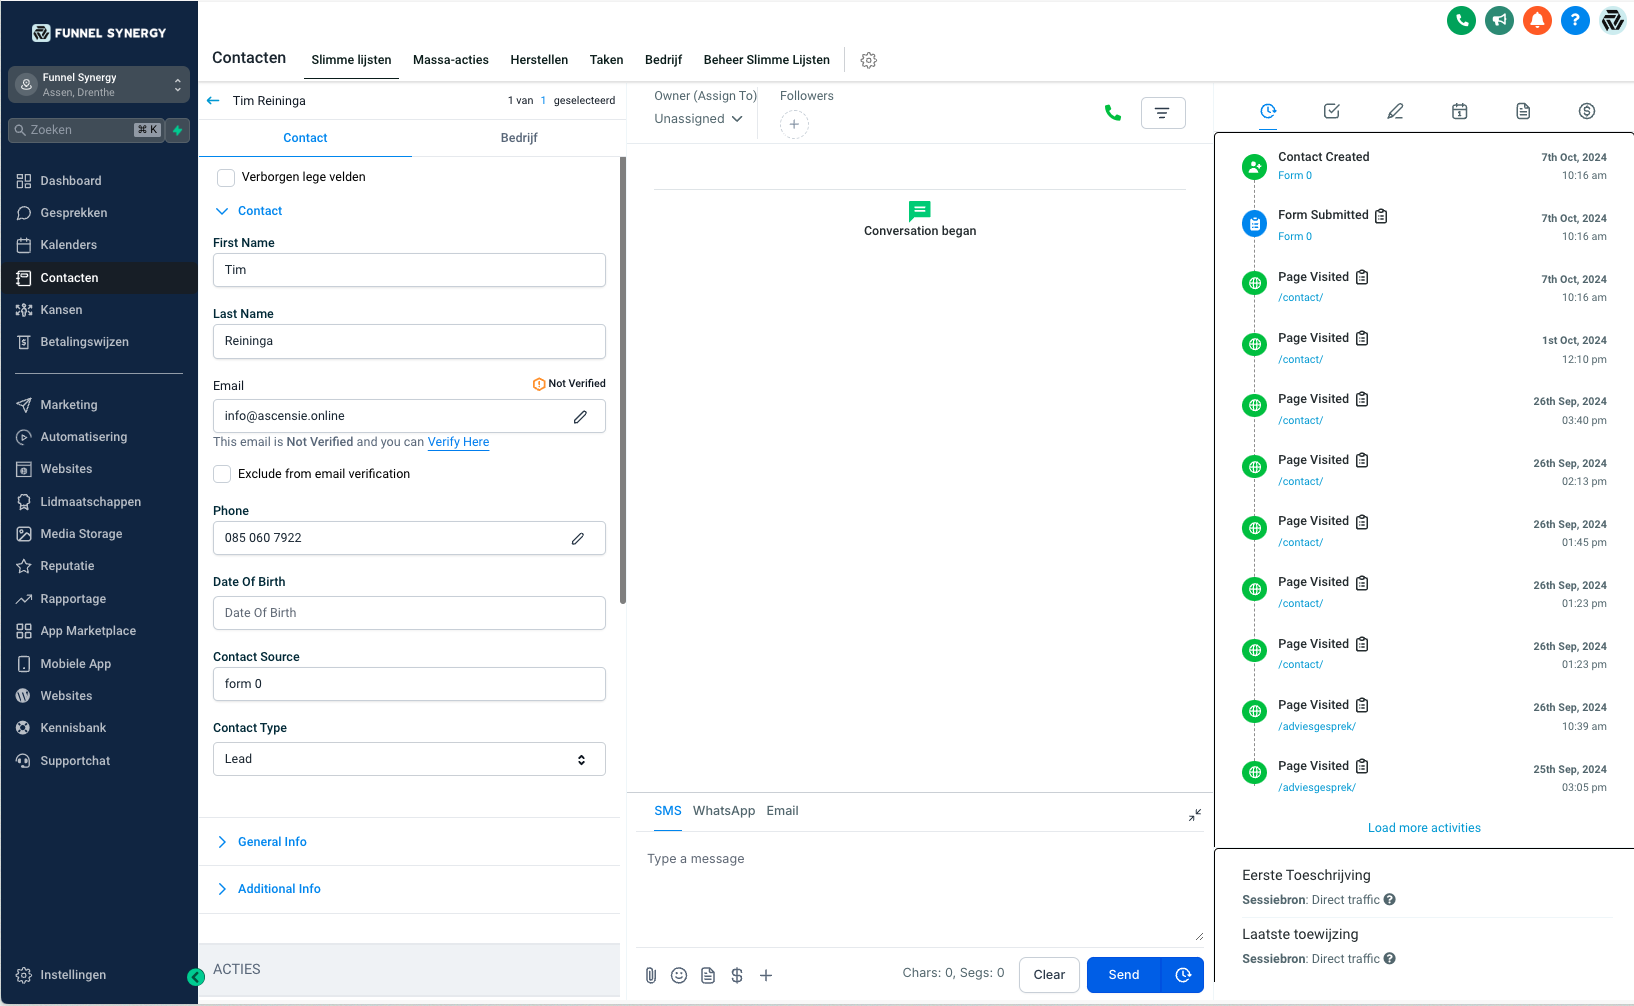Open the Appointments calendar tab icon
The image size is (1634, 1006).
pyautogui.click(x=1459, y=111)
